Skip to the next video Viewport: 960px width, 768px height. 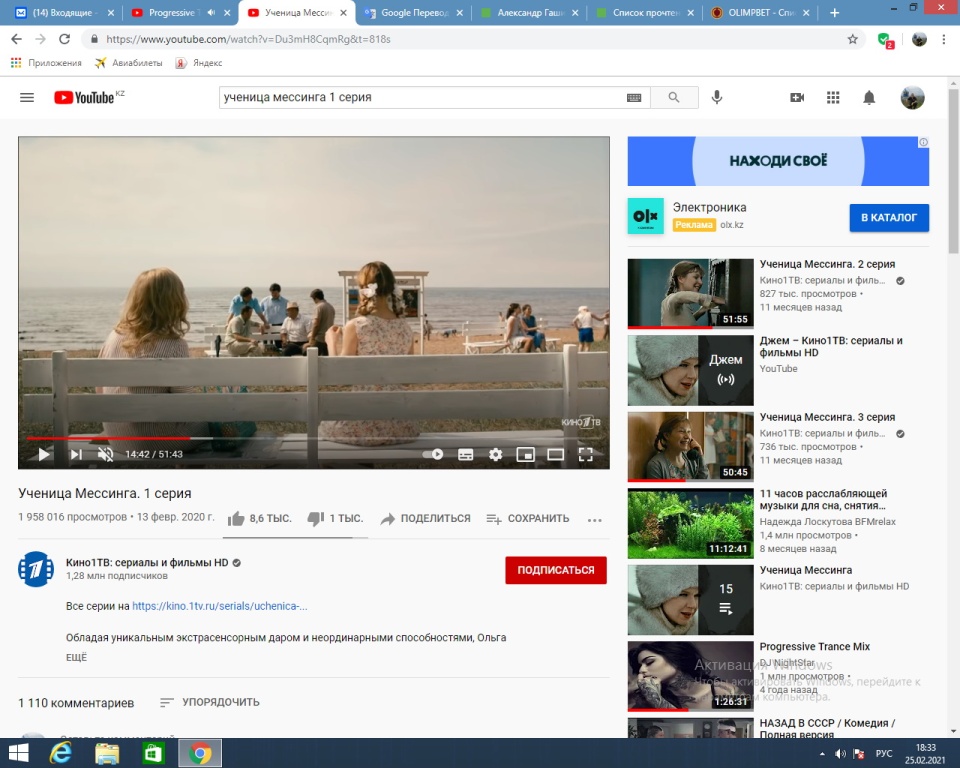[76, 454]
